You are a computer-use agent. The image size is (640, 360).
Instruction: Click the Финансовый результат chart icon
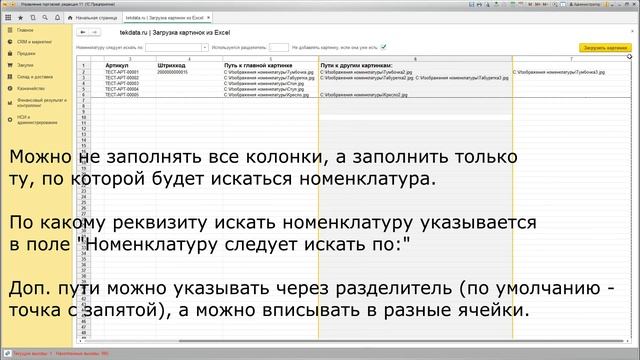10,102
